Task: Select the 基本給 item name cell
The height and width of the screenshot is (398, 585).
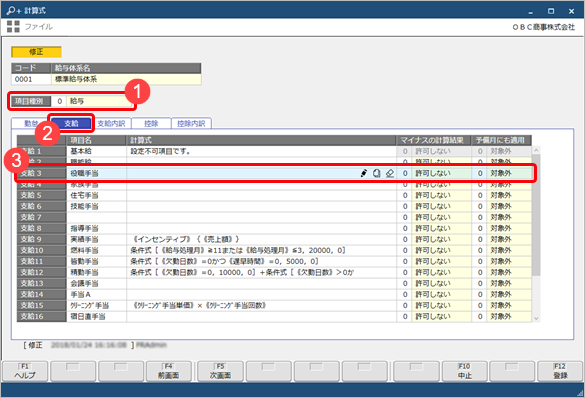Action: 96,151
